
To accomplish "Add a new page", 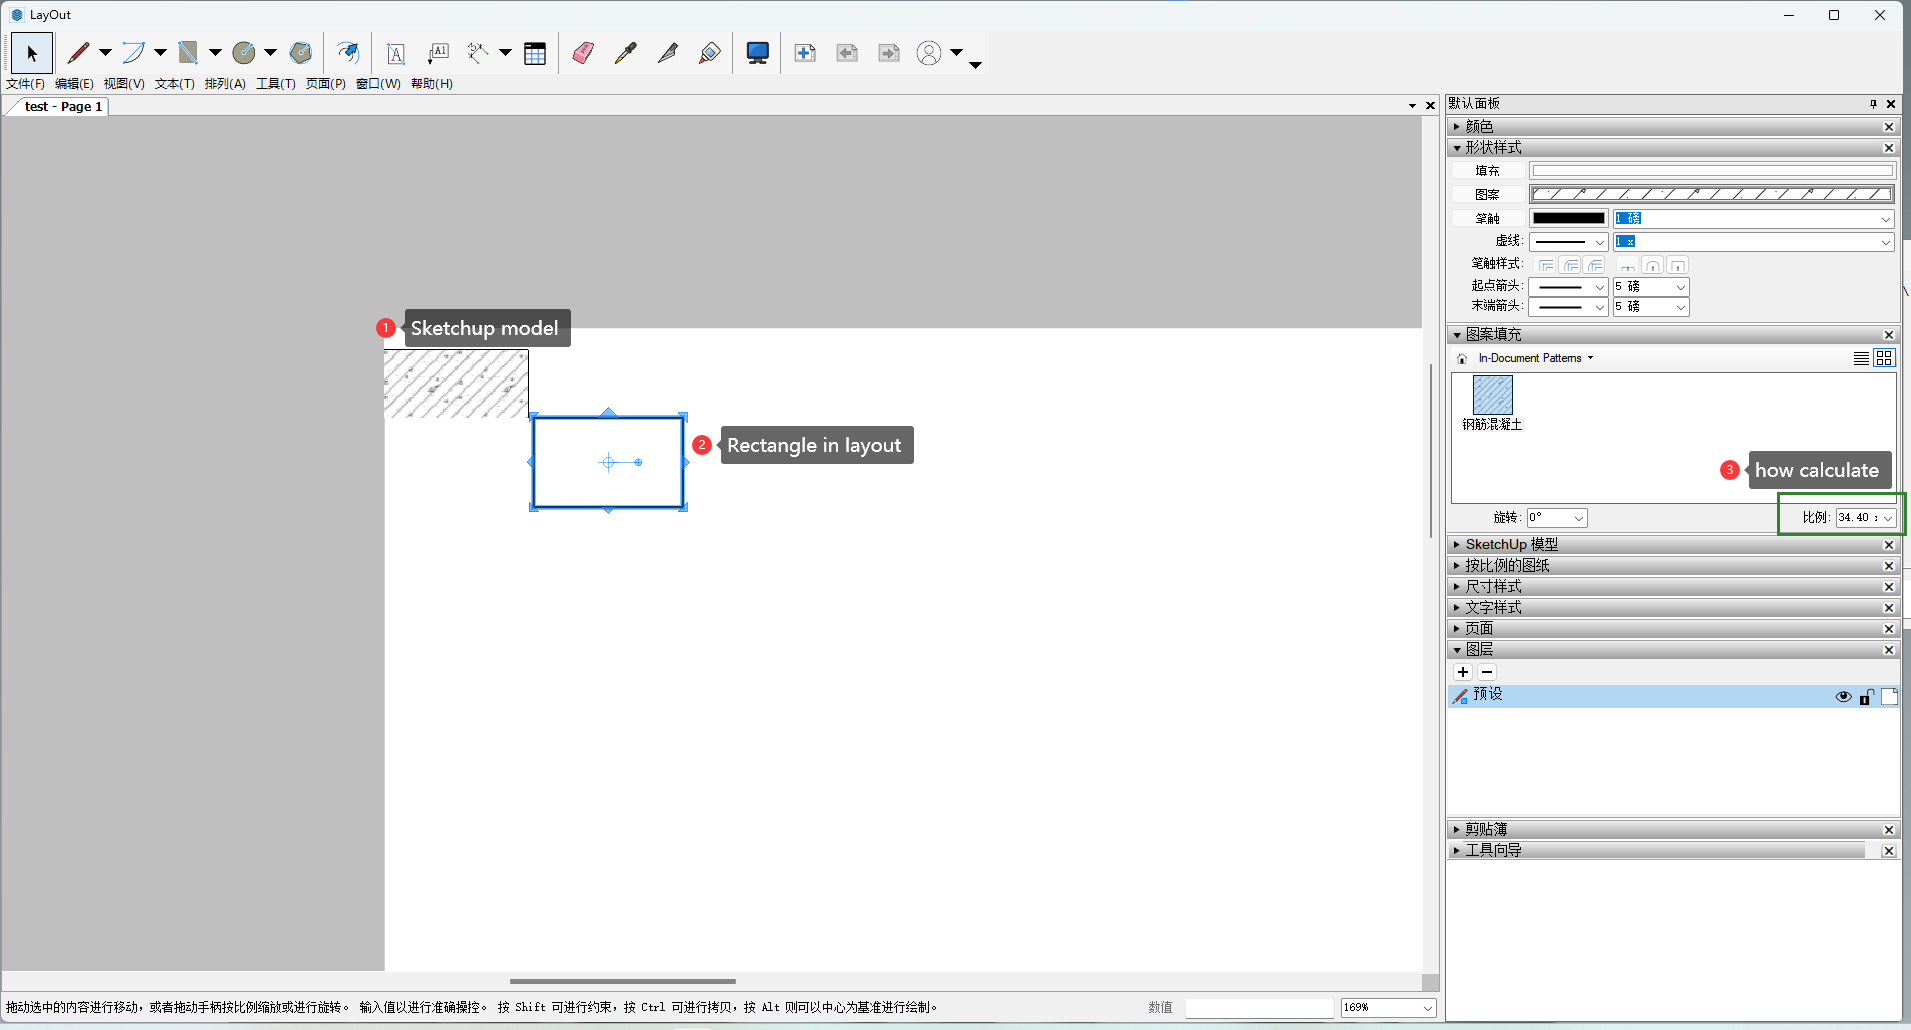I will [805, 53].
